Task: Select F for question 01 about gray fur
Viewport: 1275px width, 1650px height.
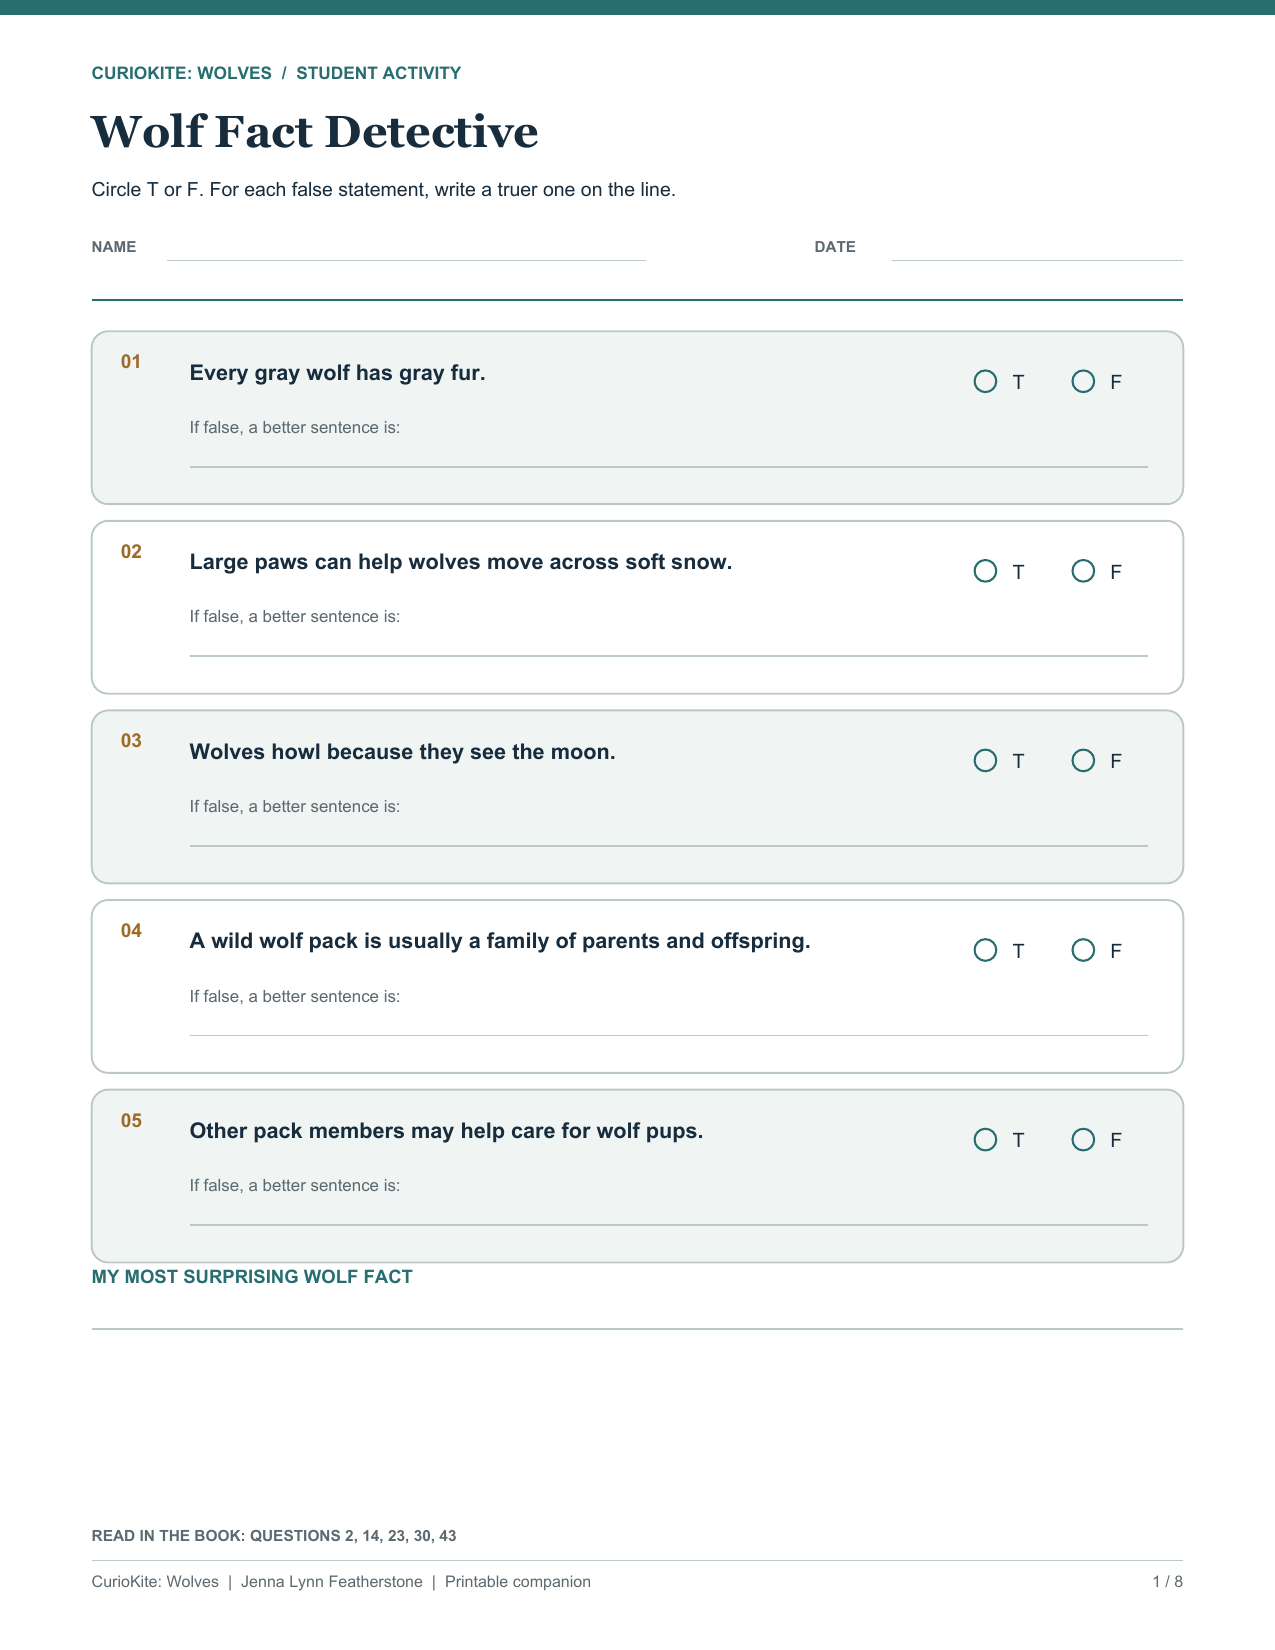Action: point(1083,381)
